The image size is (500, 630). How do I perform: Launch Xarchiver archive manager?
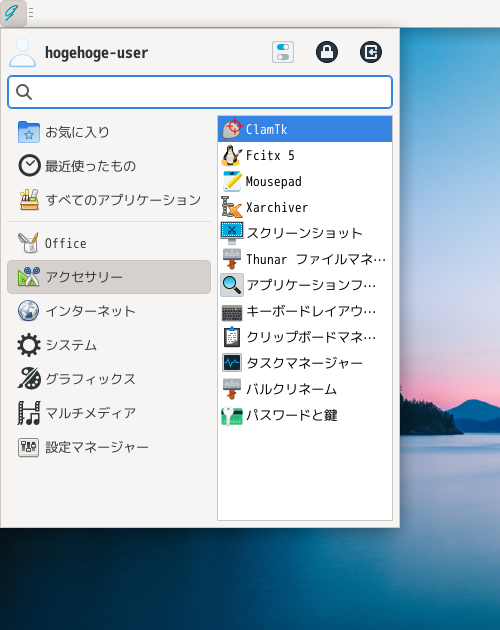point(305,207)
